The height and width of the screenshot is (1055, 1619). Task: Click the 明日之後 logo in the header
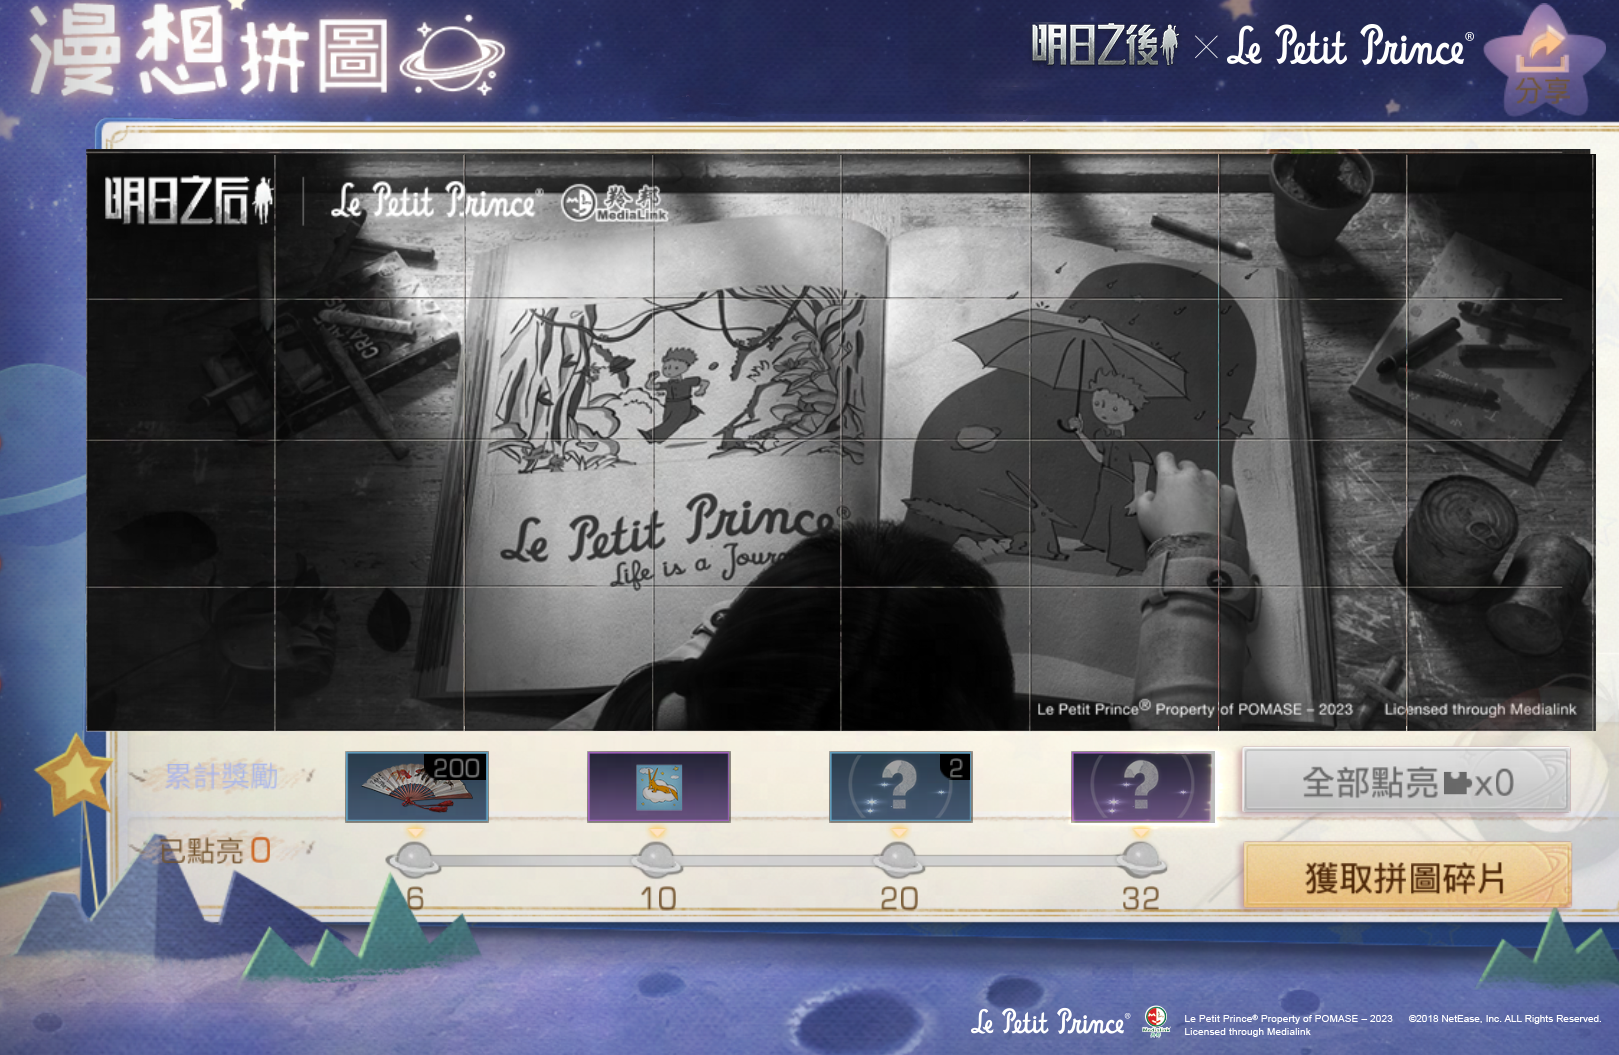coord(1104,45)
